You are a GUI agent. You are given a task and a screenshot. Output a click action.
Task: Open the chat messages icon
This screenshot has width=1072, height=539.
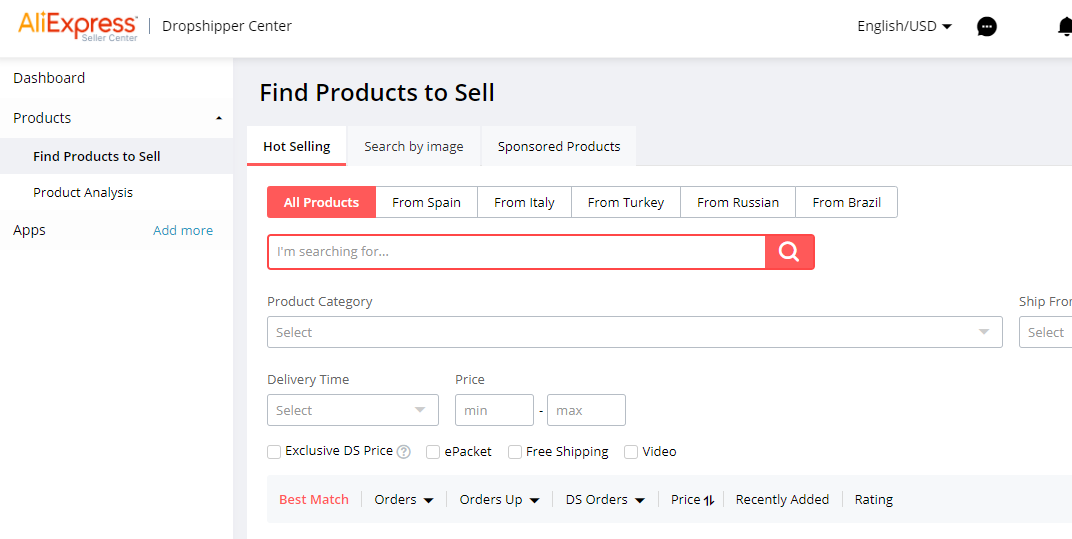pyautogui.click(x=987, y=27)
